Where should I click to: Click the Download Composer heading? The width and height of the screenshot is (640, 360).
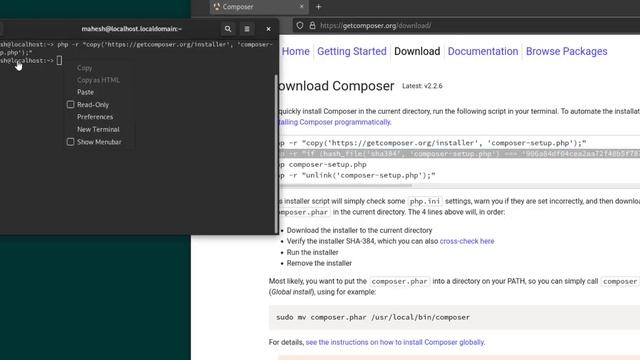(336, 86)
